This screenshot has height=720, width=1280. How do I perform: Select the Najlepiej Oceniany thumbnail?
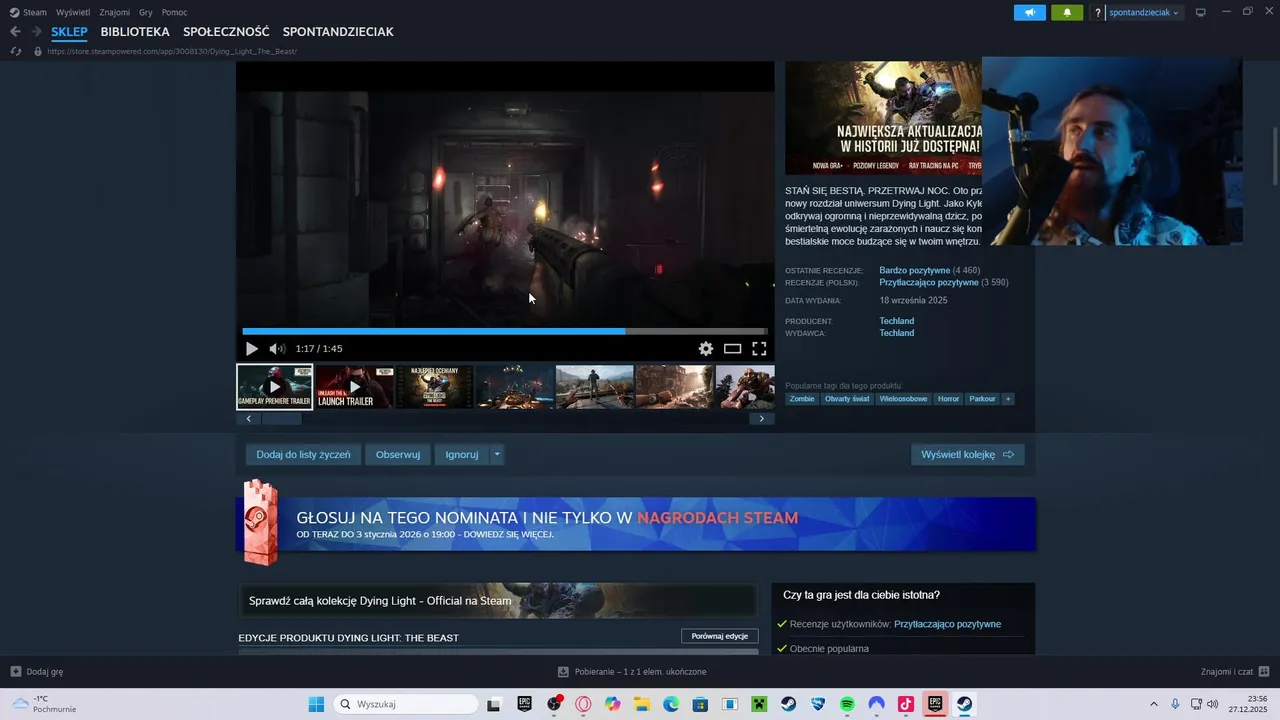(435, 387)
